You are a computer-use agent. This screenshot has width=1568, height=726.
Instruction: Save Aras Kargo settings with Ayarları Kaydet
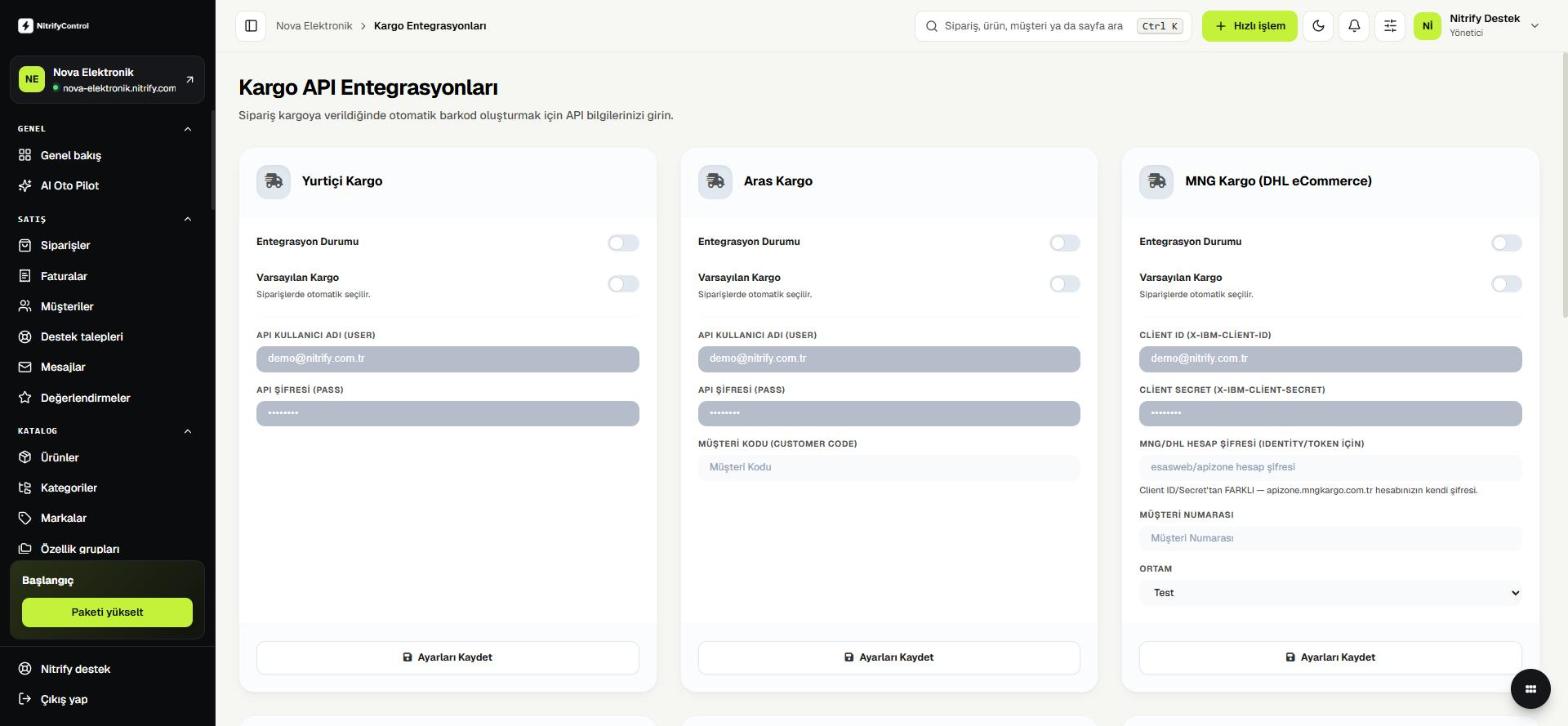click(889, 658)
